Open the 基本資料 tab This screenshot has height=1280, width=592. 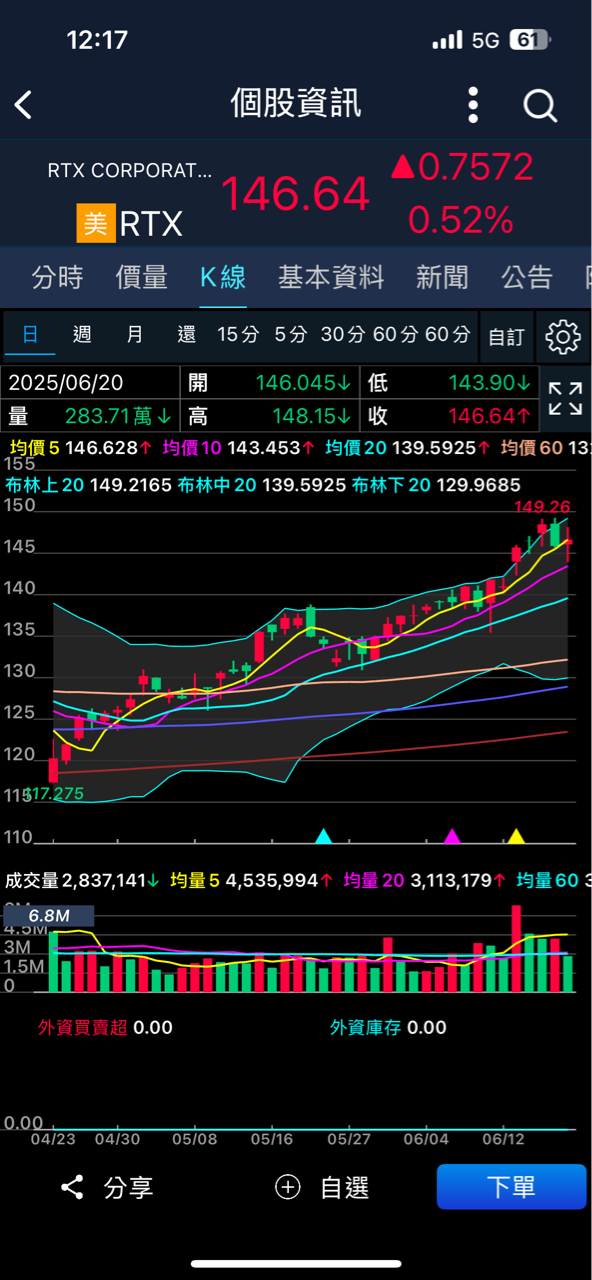pos(331,277)
